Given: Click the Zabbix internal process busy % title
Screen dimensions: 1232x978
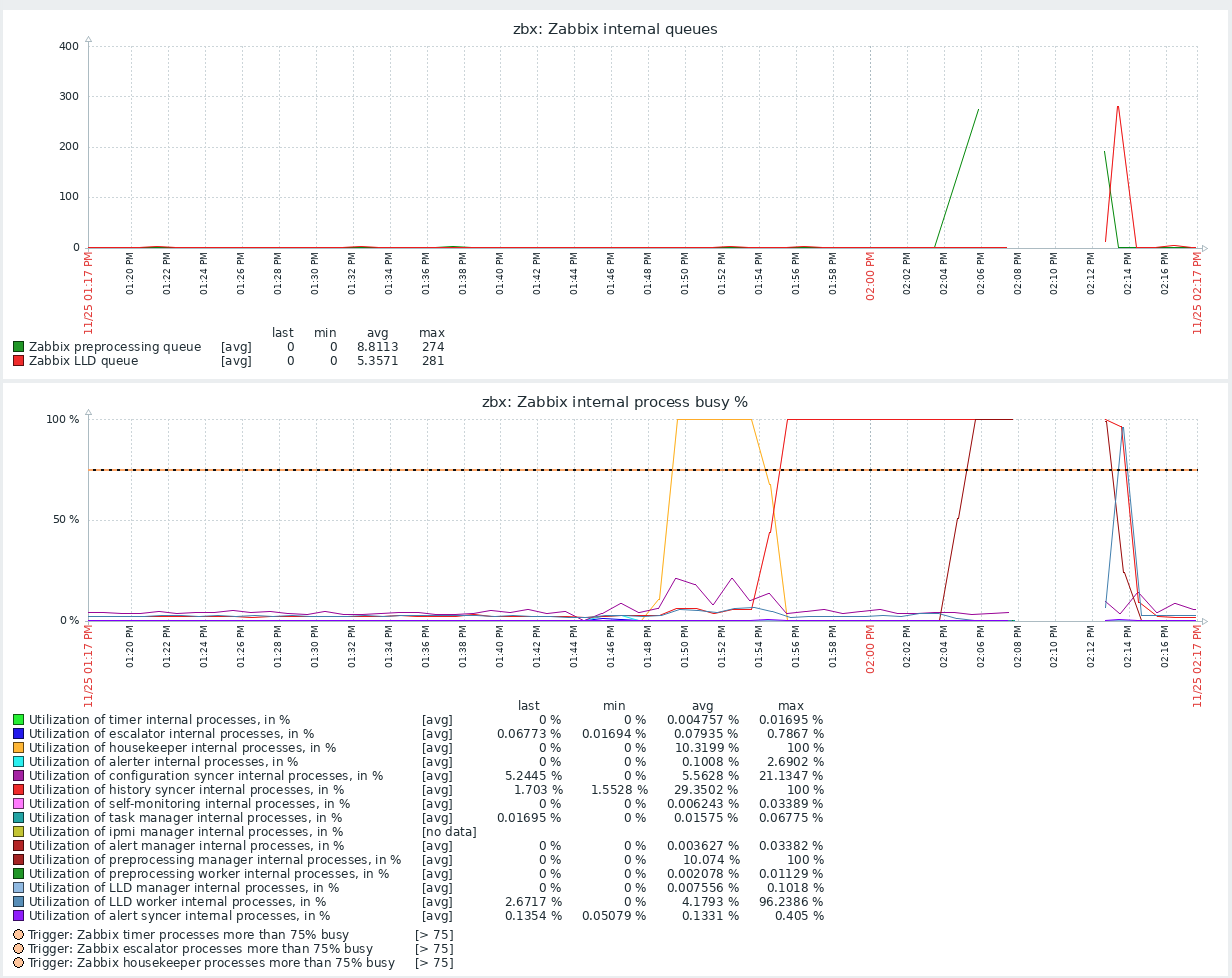Looking at the screenshot, I should pyautogui.click(x=615, y=402).
